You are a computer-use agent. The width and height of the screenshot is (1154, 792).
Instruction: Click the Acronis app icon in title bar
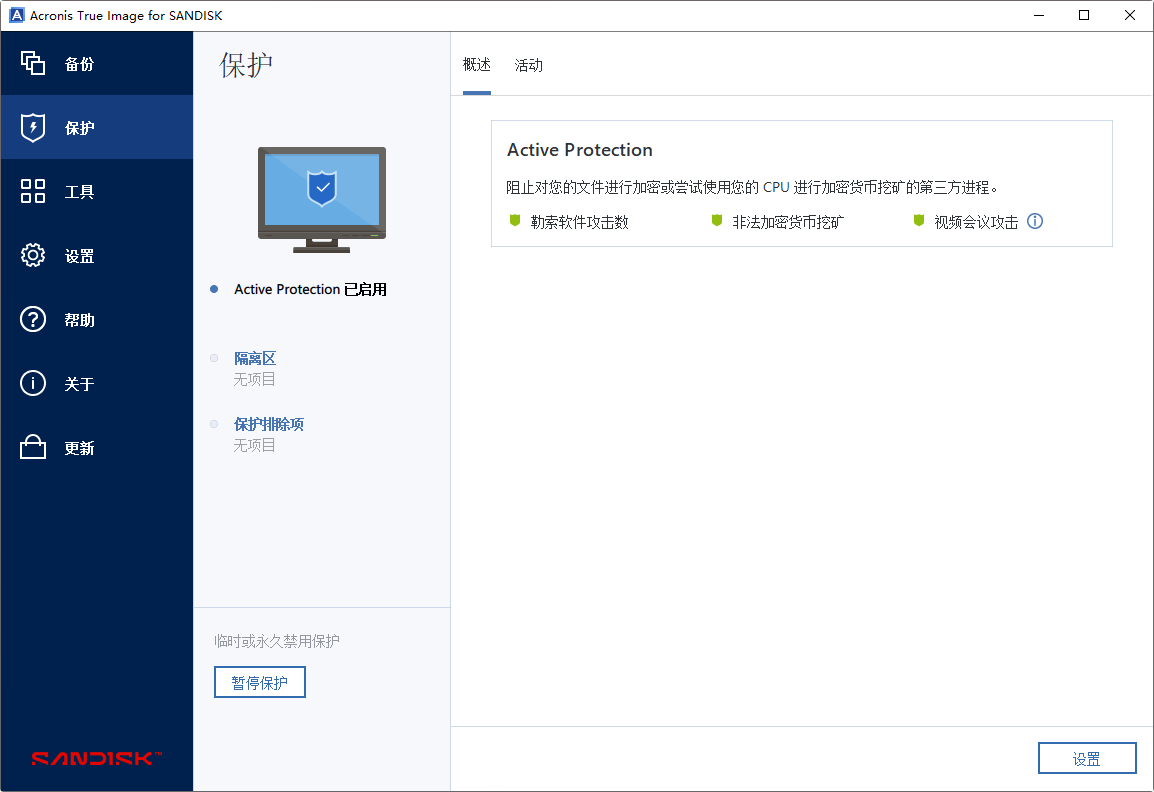click(x=16, y=15)
